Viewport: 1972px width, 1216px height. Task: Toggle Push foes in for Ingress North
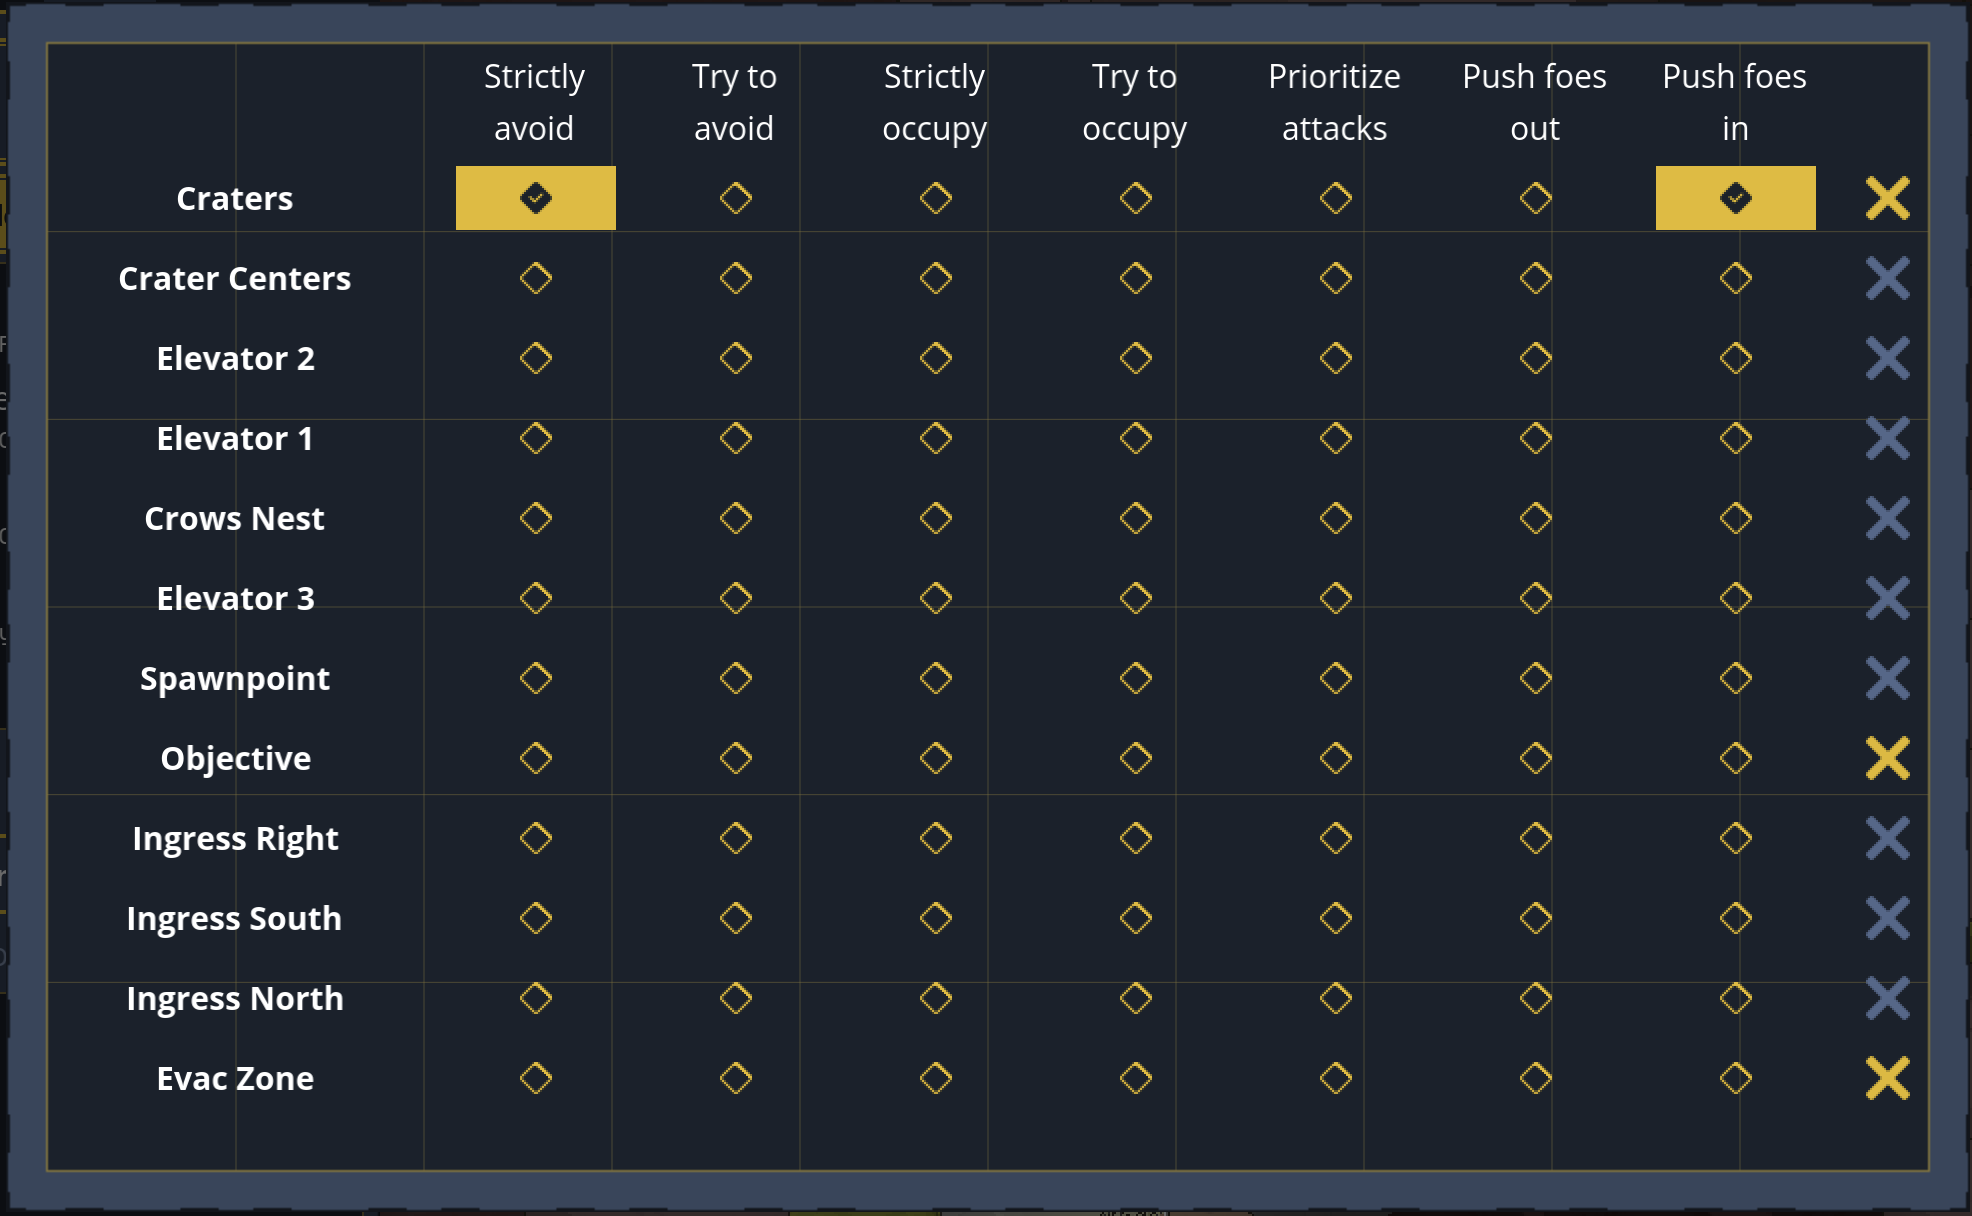(1736, 998)
